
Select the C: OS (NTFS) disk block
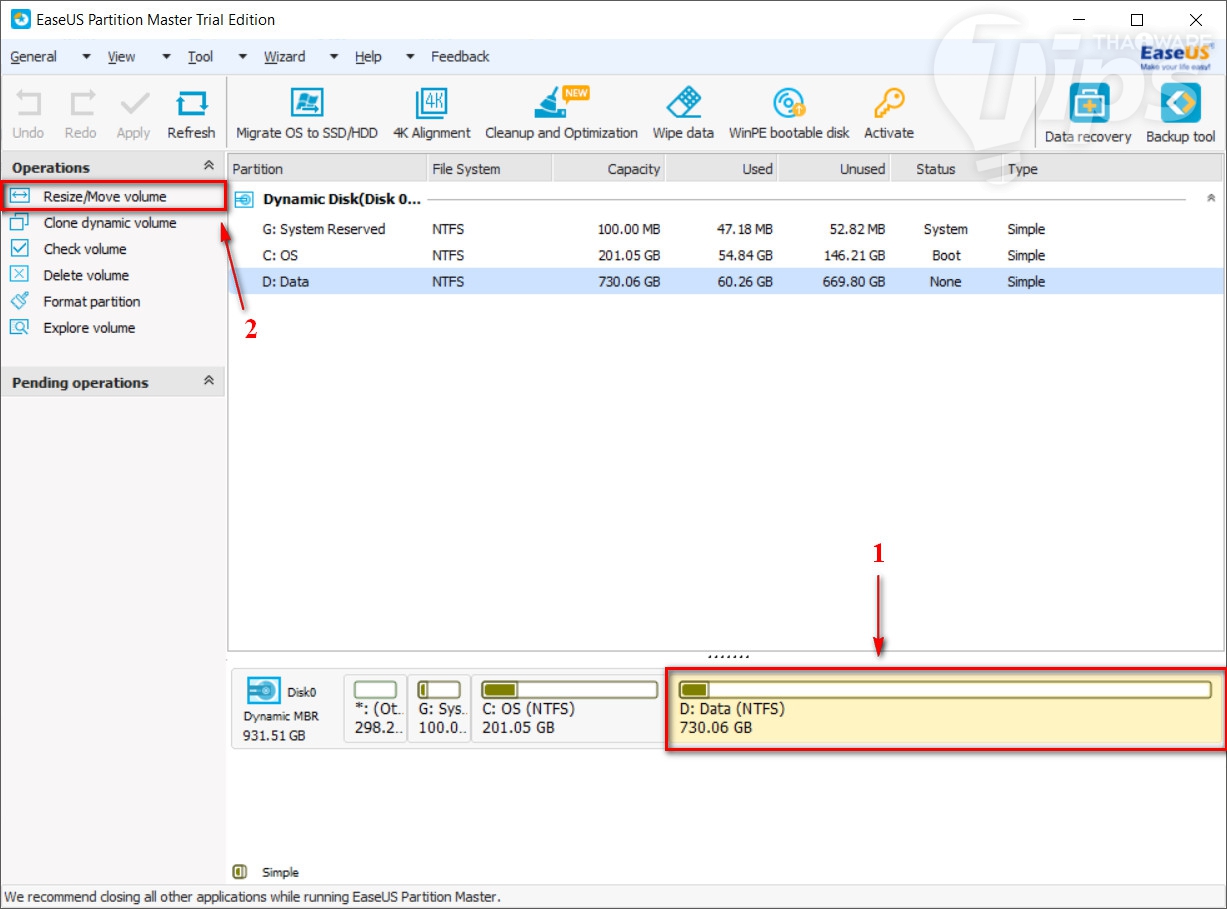click(568, 708)
